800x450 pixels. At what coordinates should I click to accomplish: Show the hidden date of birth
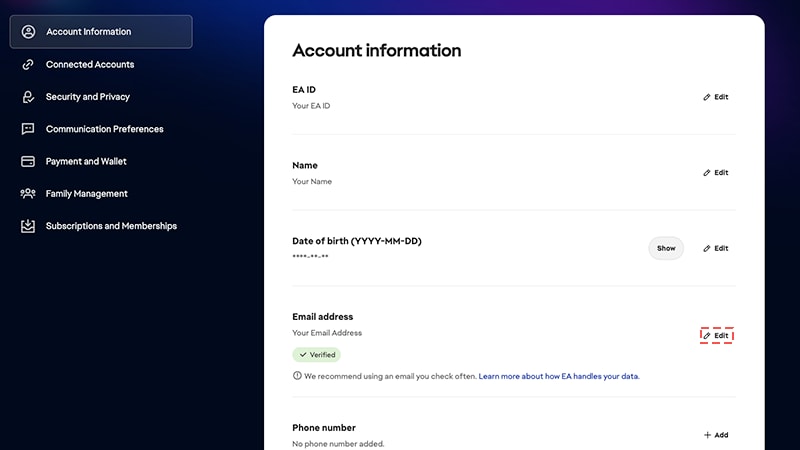[666, 248]
